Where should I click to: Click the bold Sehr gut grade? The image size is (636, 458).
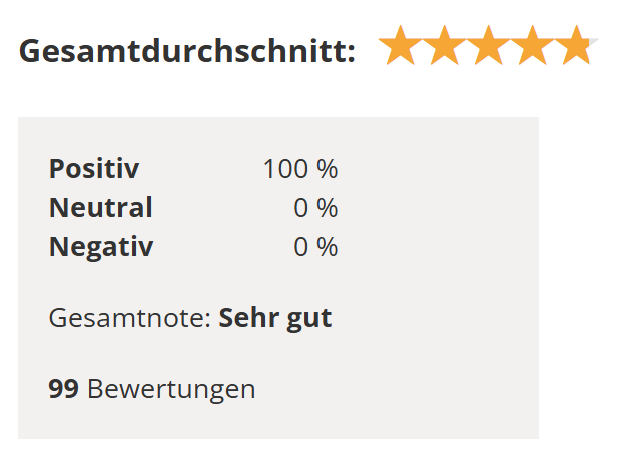click(275, 319)
